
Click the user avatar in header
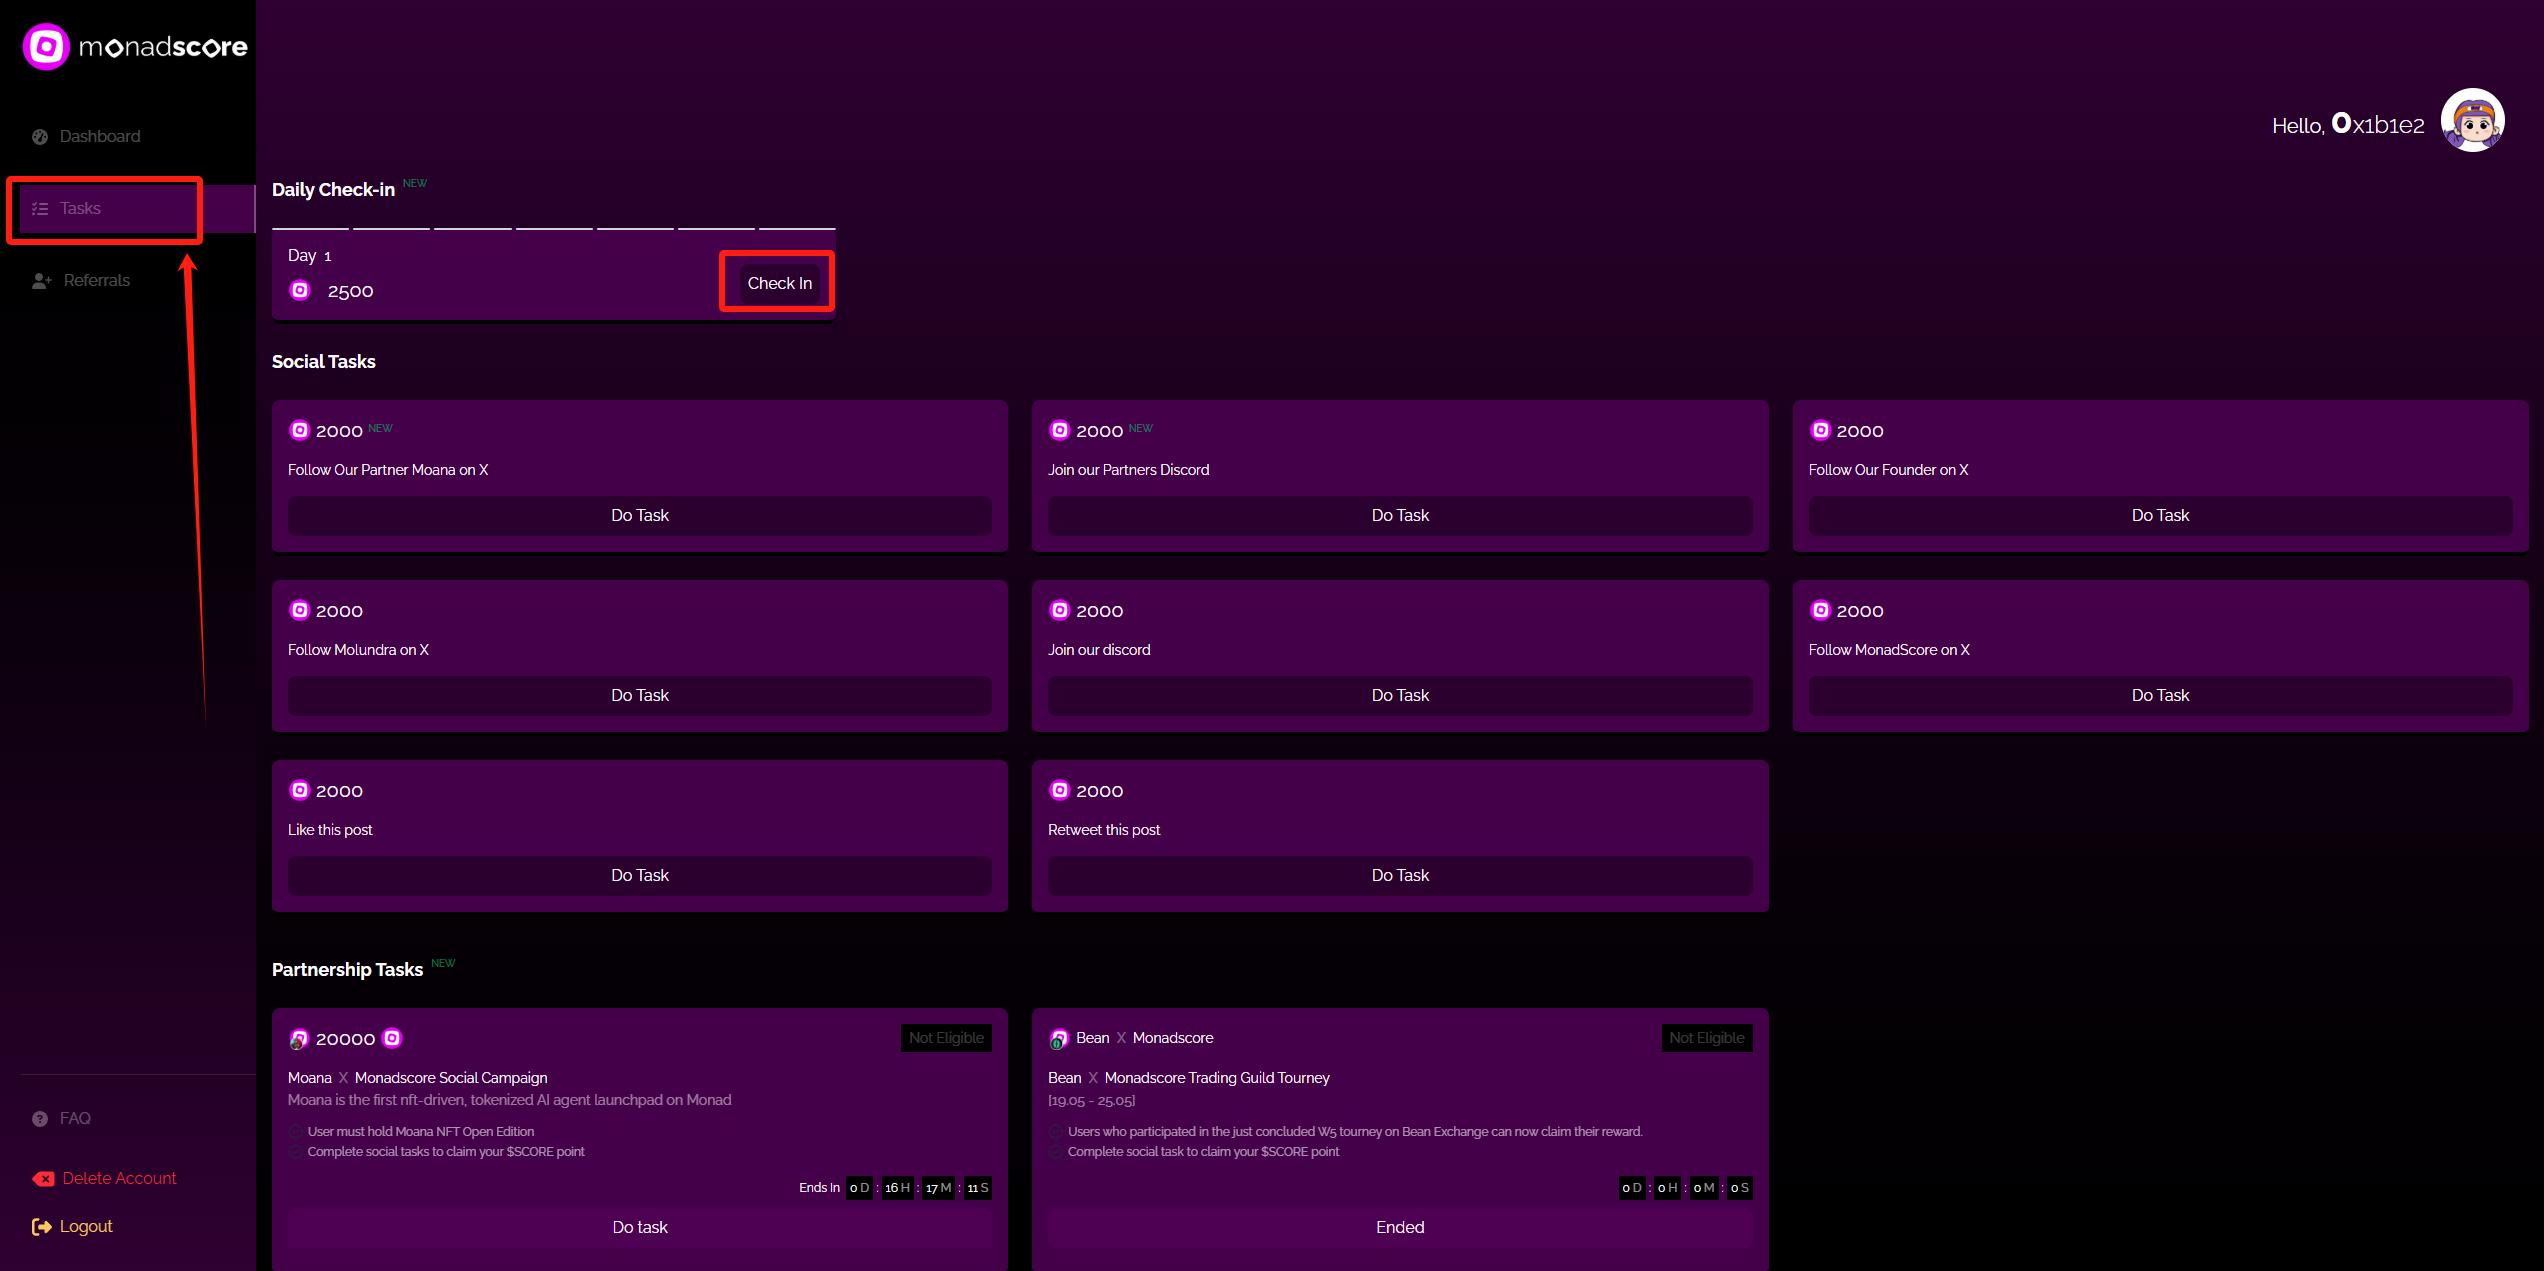point(2472,121)
